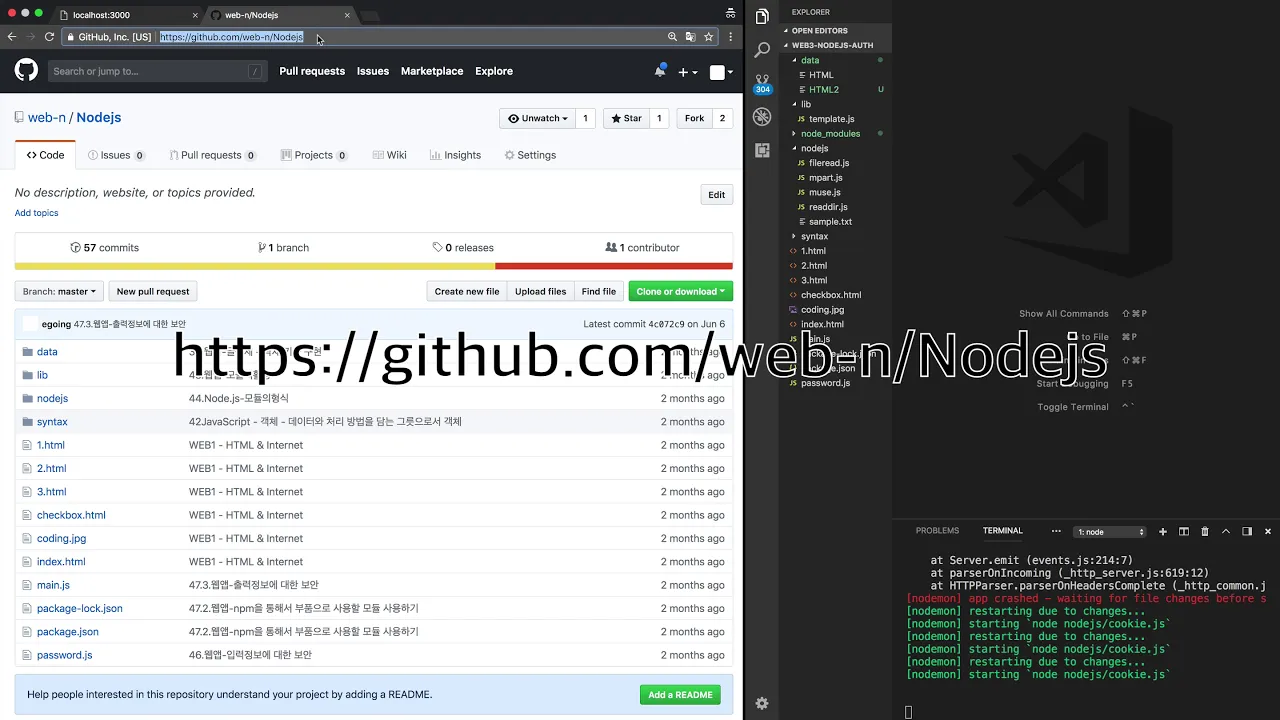The image size is (1280, 720).
Task: Split the terminal panel
Action: [x=1183, y=531]
